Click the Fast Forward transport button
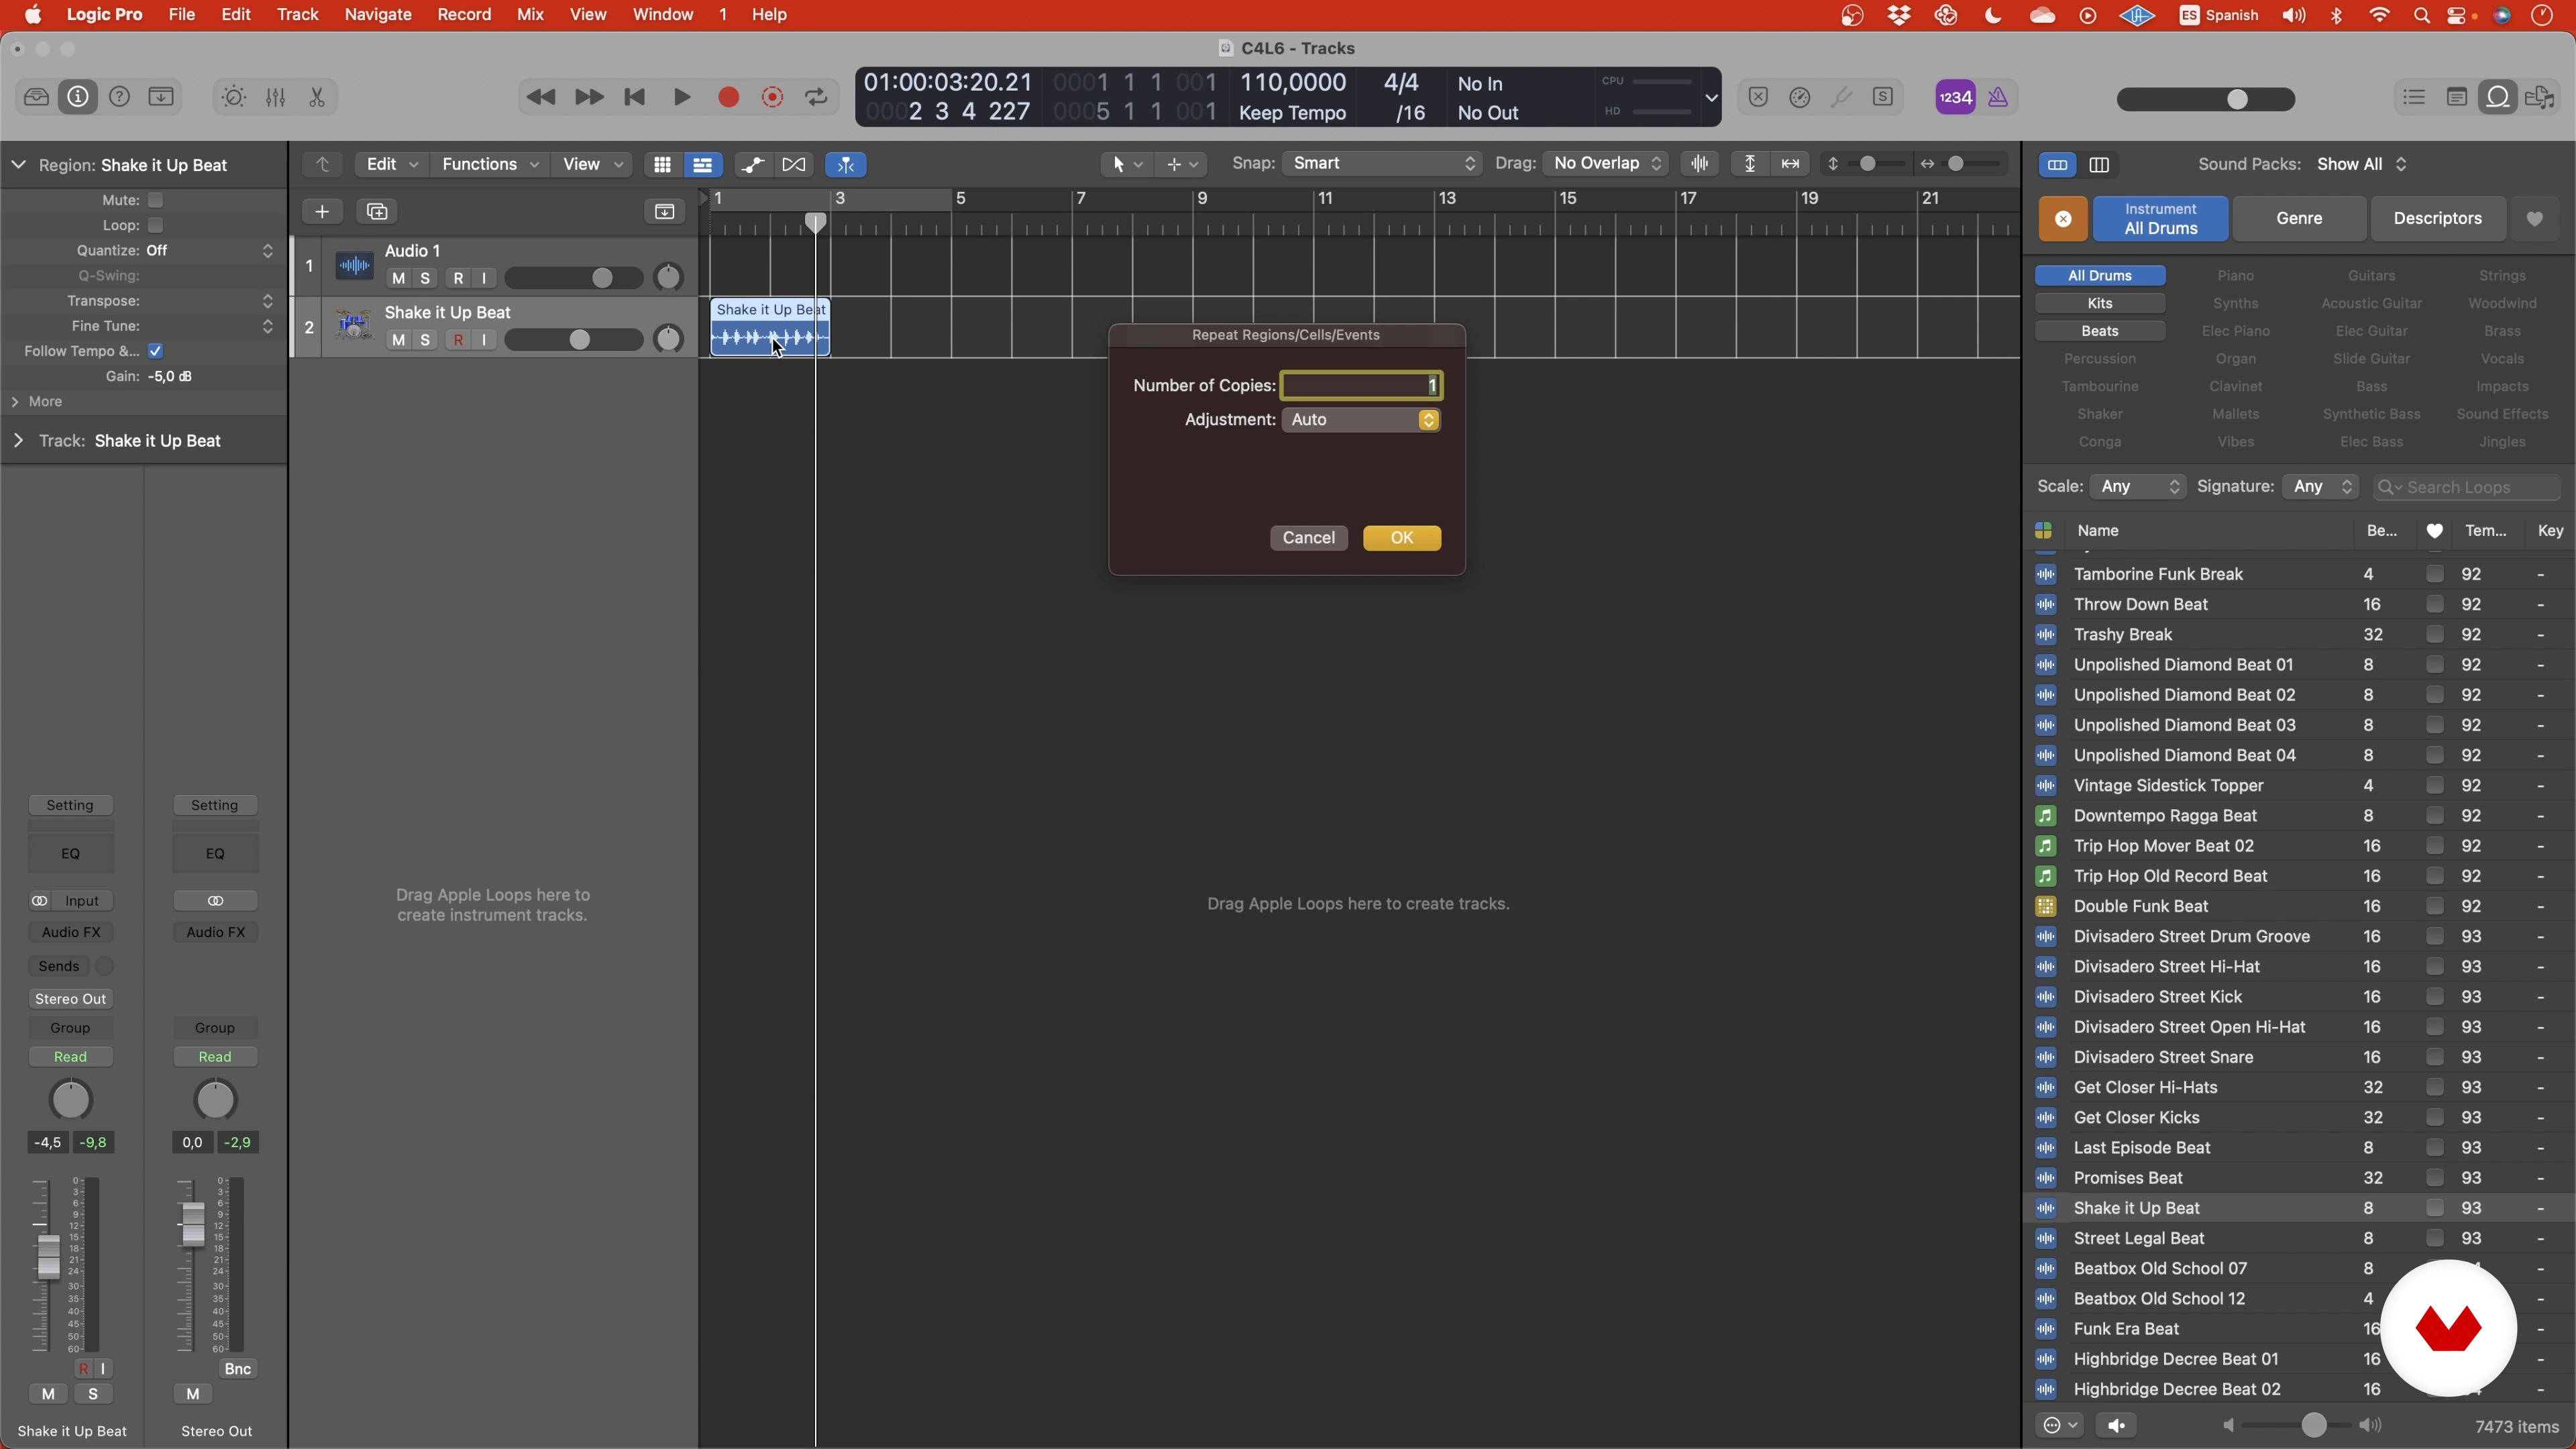Image resolution: width=2576 pixels, height=1449 pixels. pos(589,97)
